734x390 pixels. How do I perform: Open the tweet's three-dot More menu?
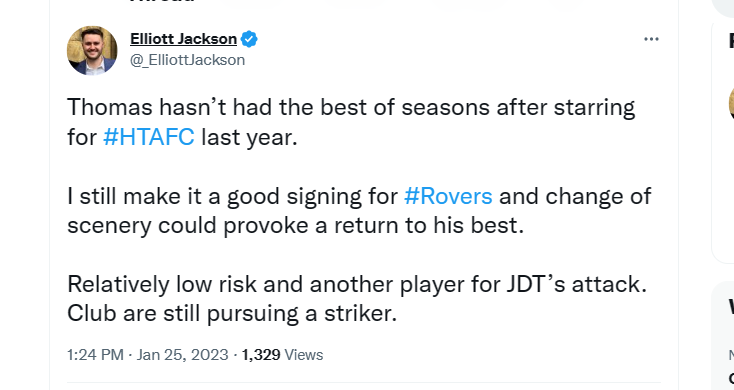pos(651,39)
